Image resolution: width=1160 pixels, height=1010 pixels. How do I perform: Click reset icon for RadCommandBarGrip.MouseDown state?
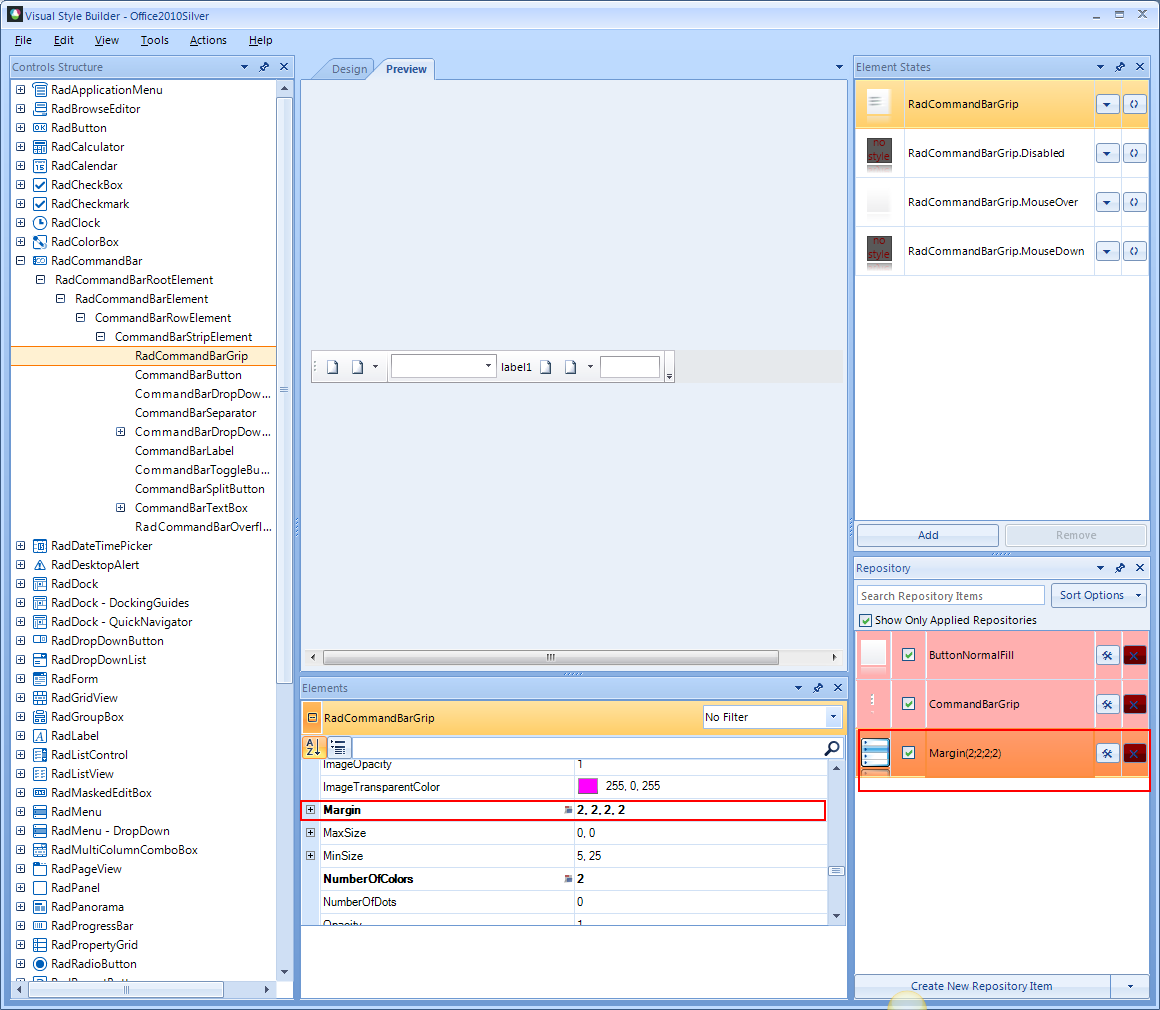(x=1134, y=252)
